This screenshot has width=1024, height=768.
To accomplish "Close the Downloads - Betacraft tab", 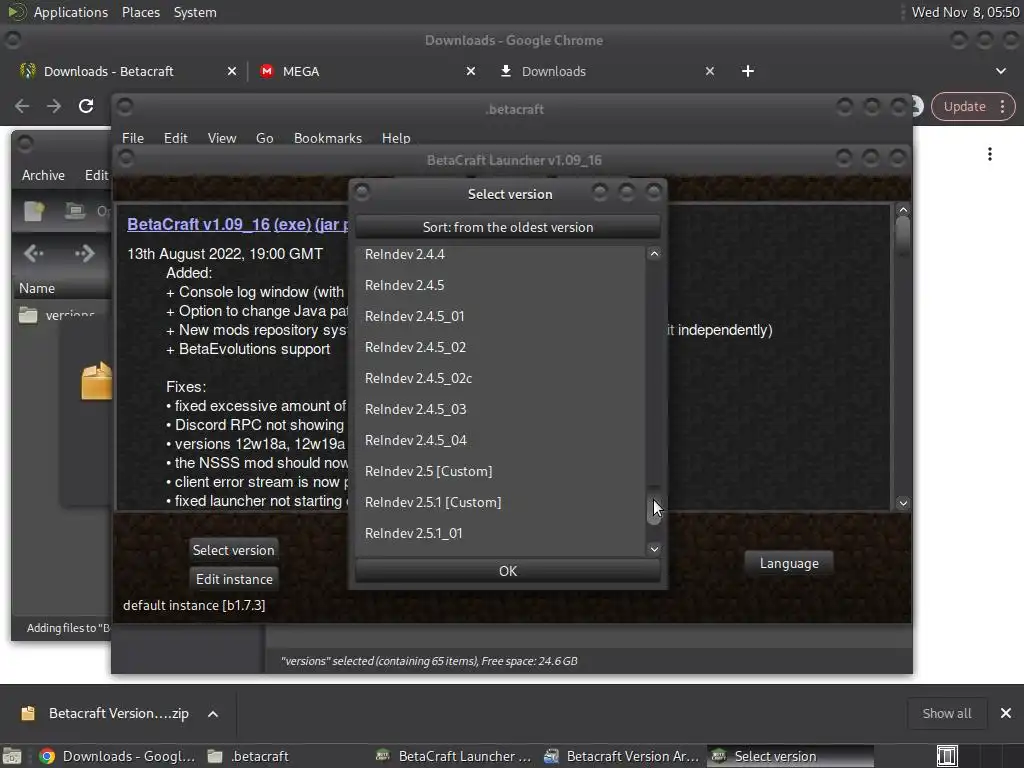I will (232, 71).
